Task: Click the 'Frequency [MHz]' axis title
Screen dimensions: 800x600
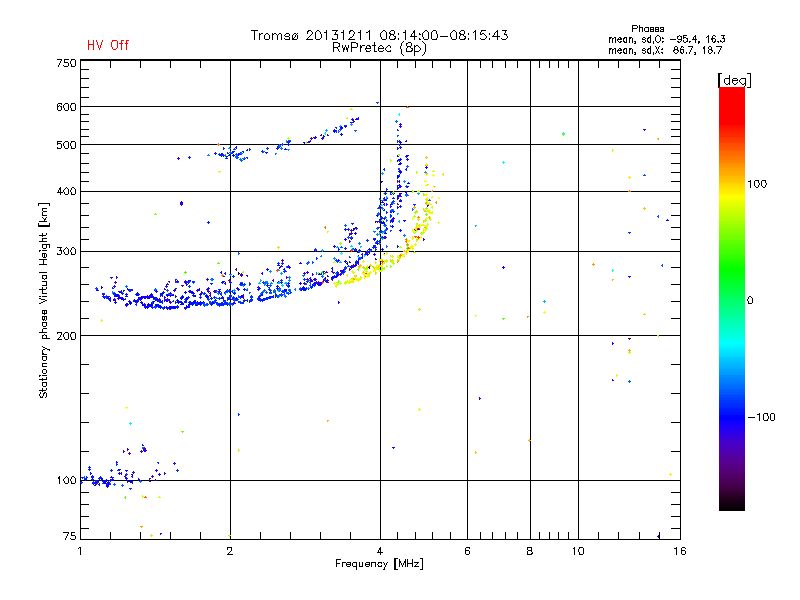Action: click(379, 564)
